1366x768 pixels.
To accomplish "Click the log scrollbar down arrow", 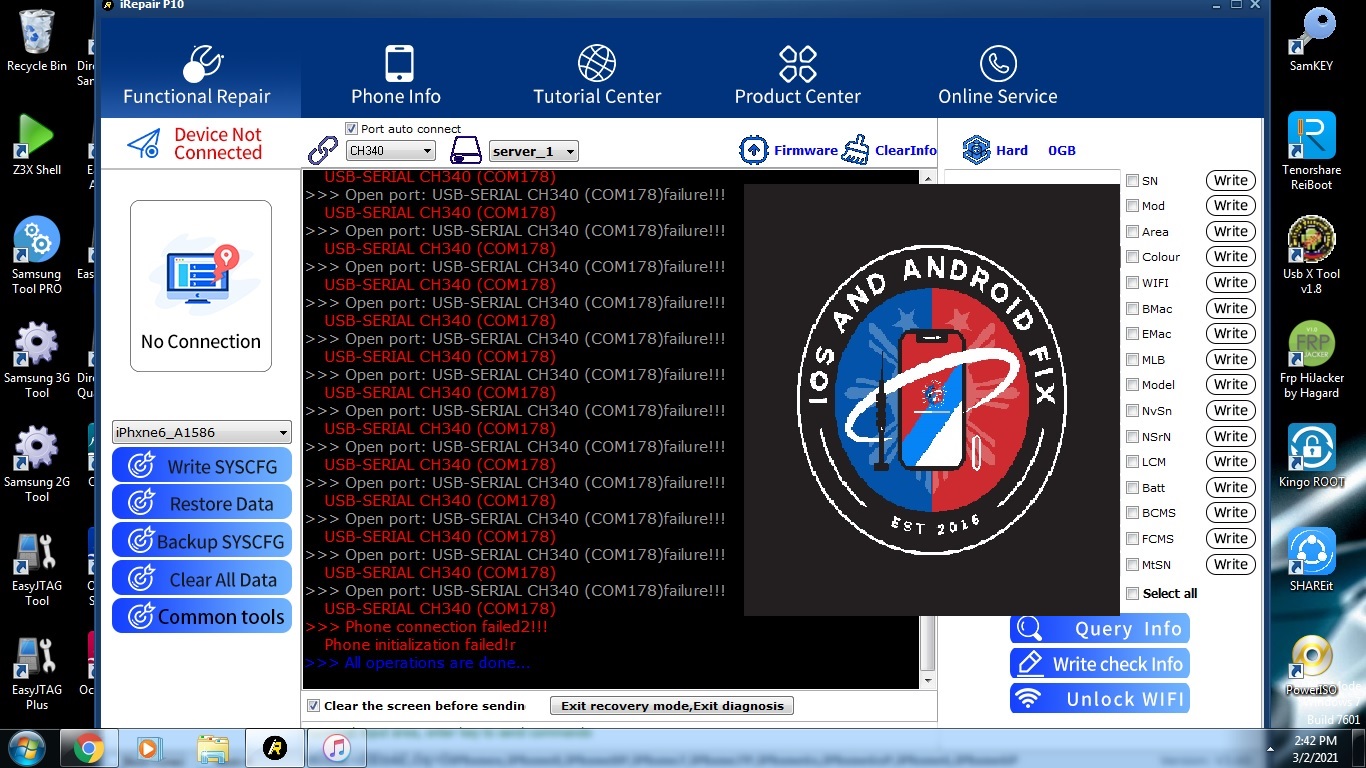I will (x=929, y=680).
